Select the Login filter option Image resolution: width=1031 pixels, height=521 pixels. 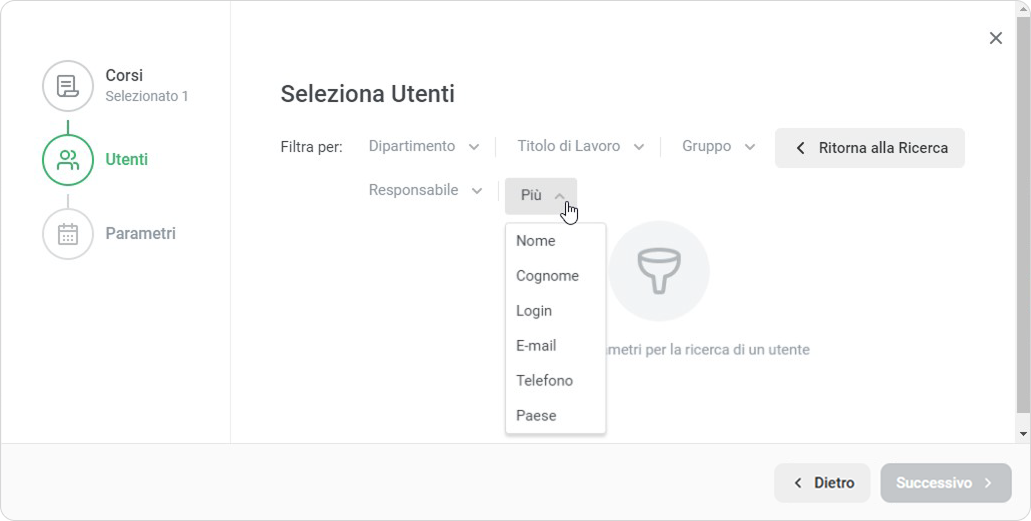534,311
